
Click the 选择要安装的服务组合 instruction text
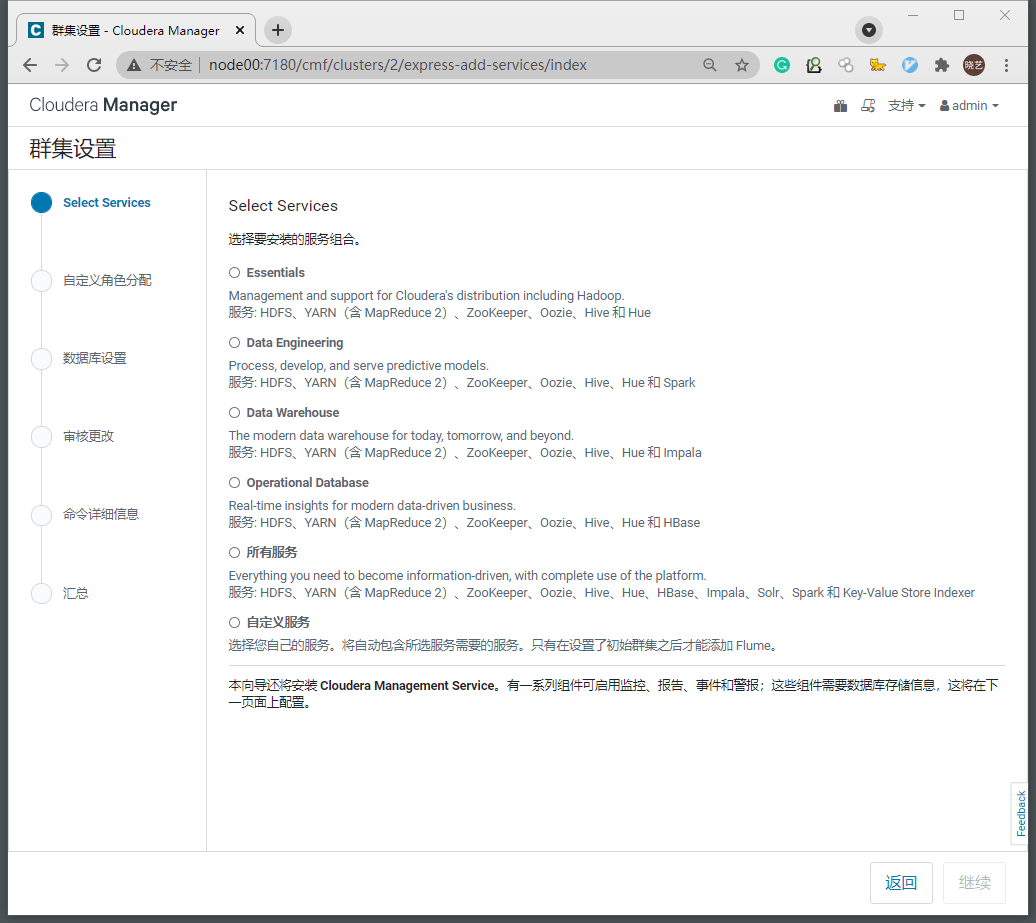pyautogui.click(x=295, y=239)
